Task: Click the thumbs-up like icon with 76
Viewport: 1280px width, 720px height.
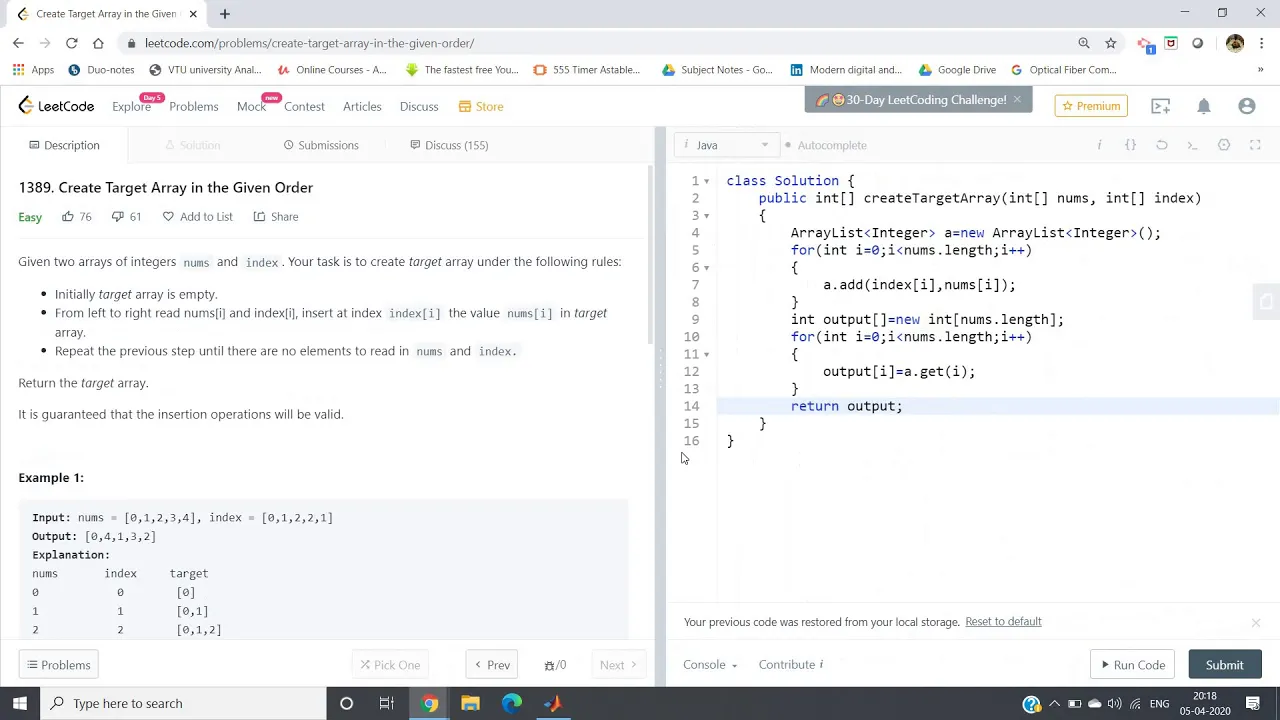Action: point(68,216)
